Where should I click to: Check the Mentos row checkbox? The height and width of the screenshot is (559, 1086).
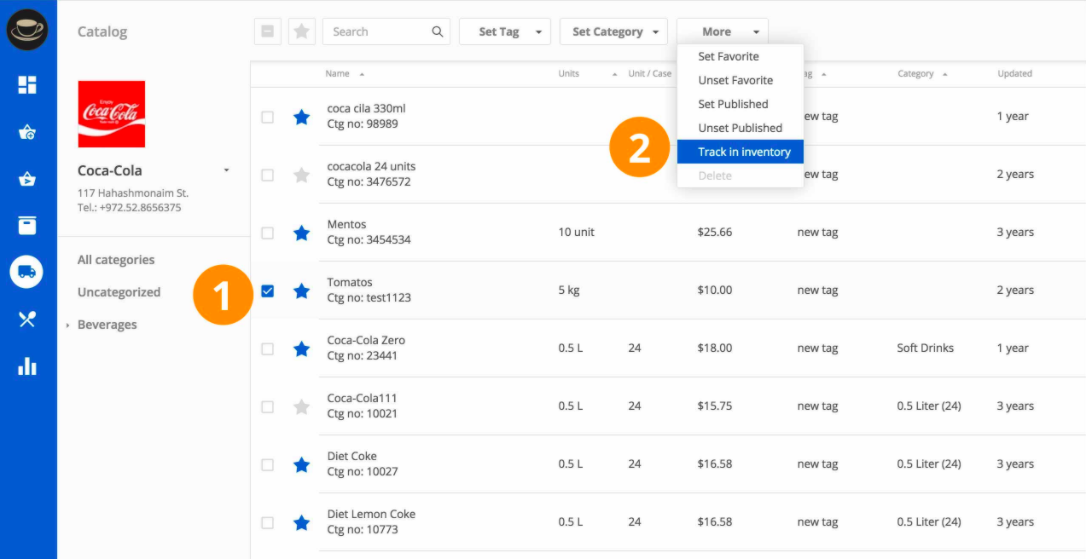tap(267, 233)
